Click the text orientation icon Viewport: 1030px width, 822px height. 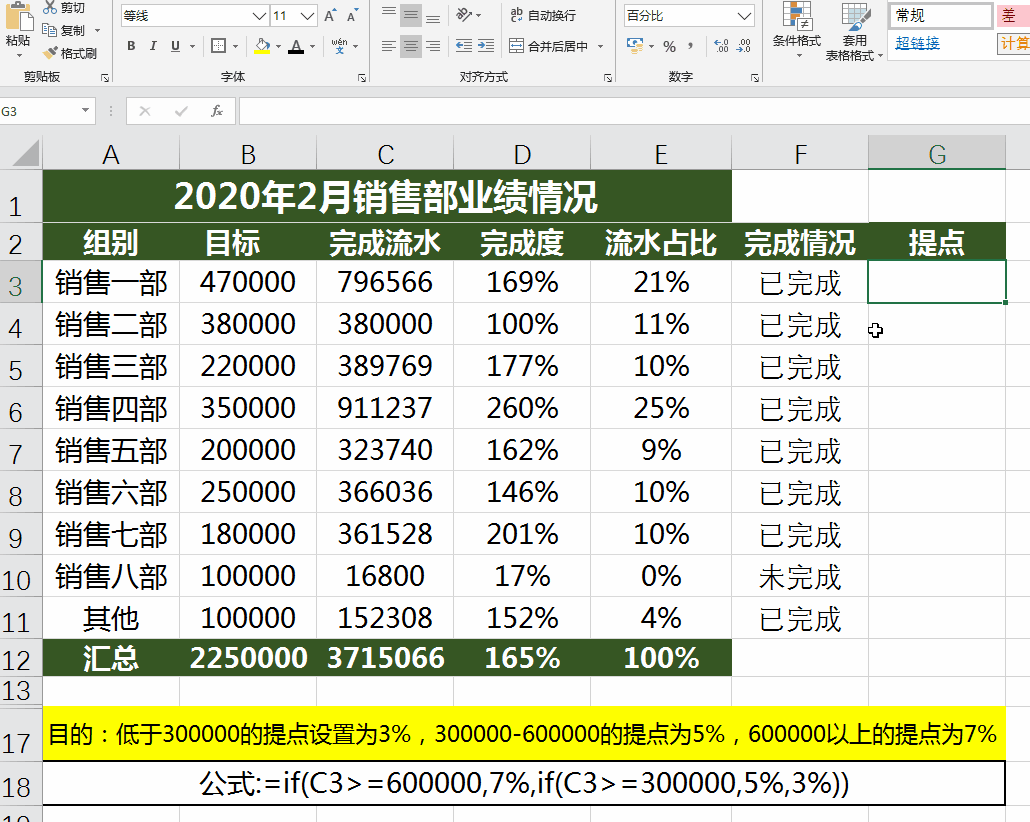[x=464, y=14]
